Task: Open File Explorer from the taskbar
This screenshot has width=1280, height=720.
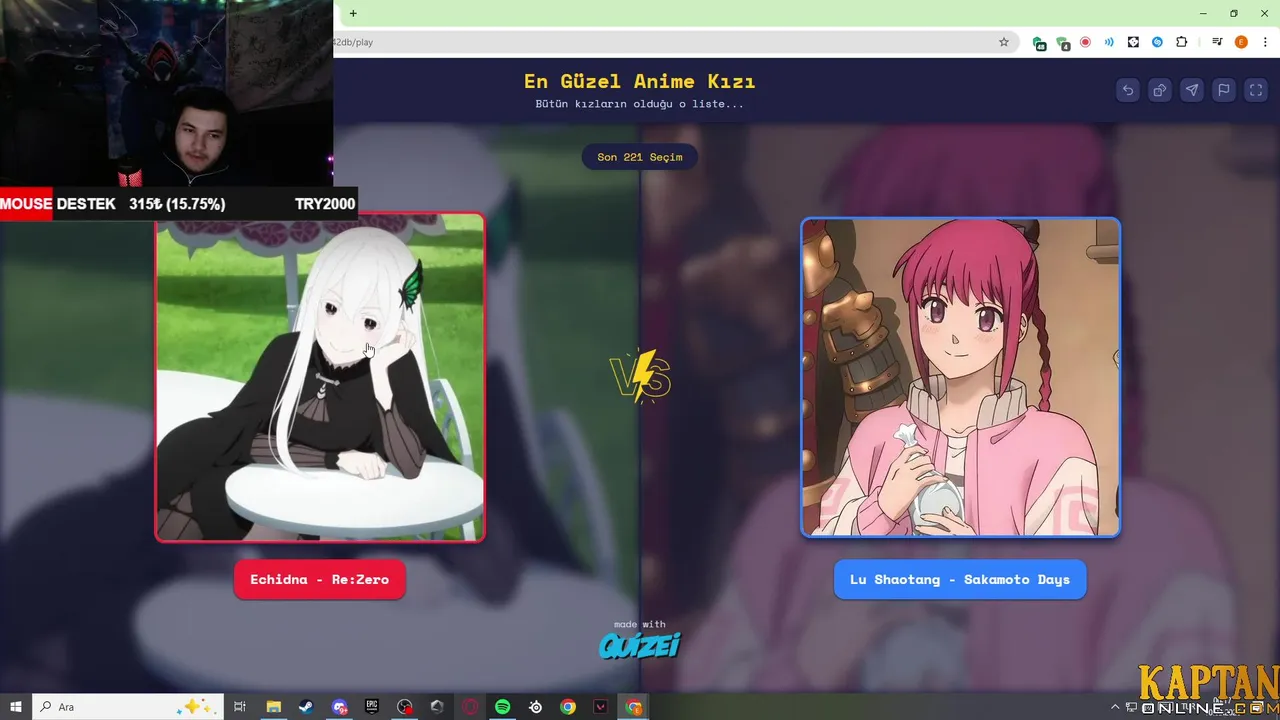Action: click(273, 707)
